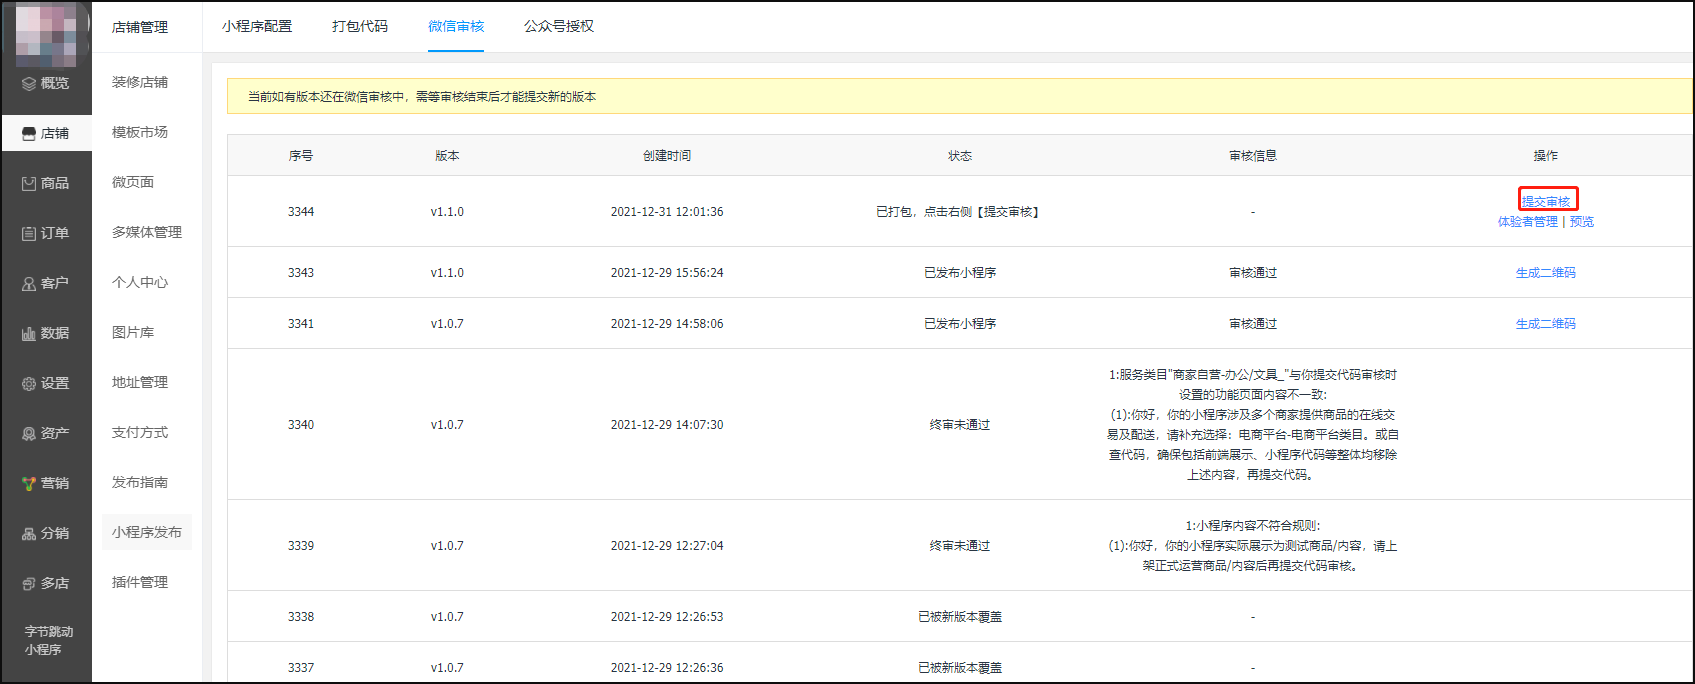The image size is (1695, 684).
Task: Click the blurred store logo thumbnail
Action: 46,35
